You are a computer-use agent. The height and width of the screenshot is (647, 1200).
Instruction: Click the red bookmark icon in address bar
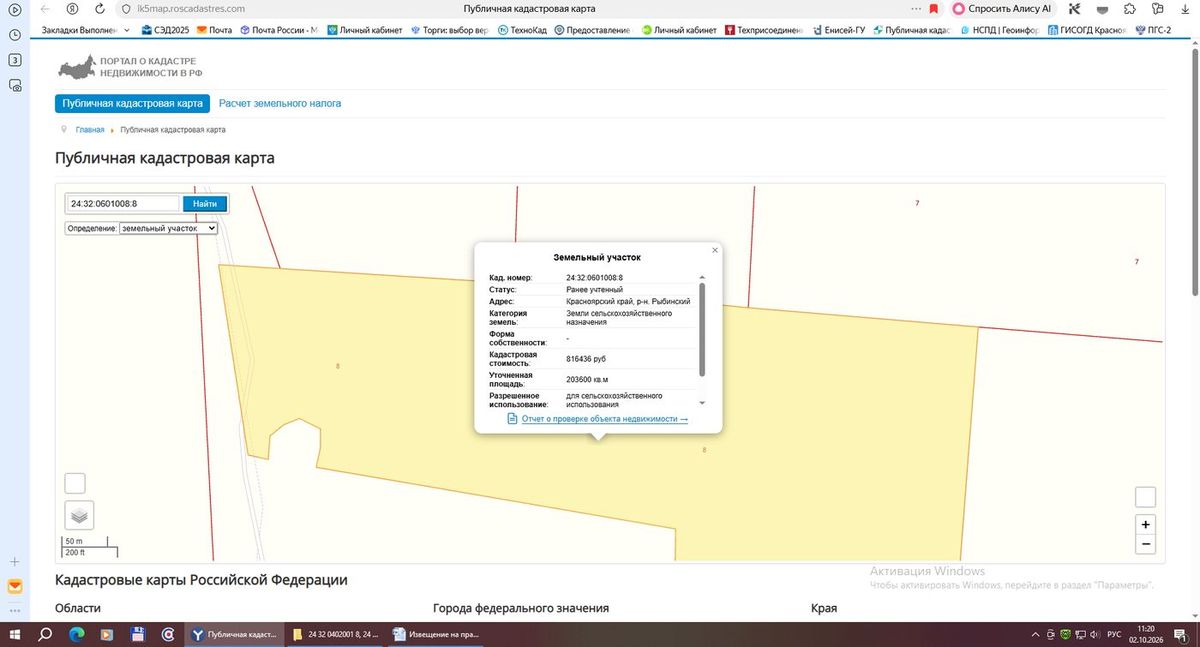(x=933, y=8)
